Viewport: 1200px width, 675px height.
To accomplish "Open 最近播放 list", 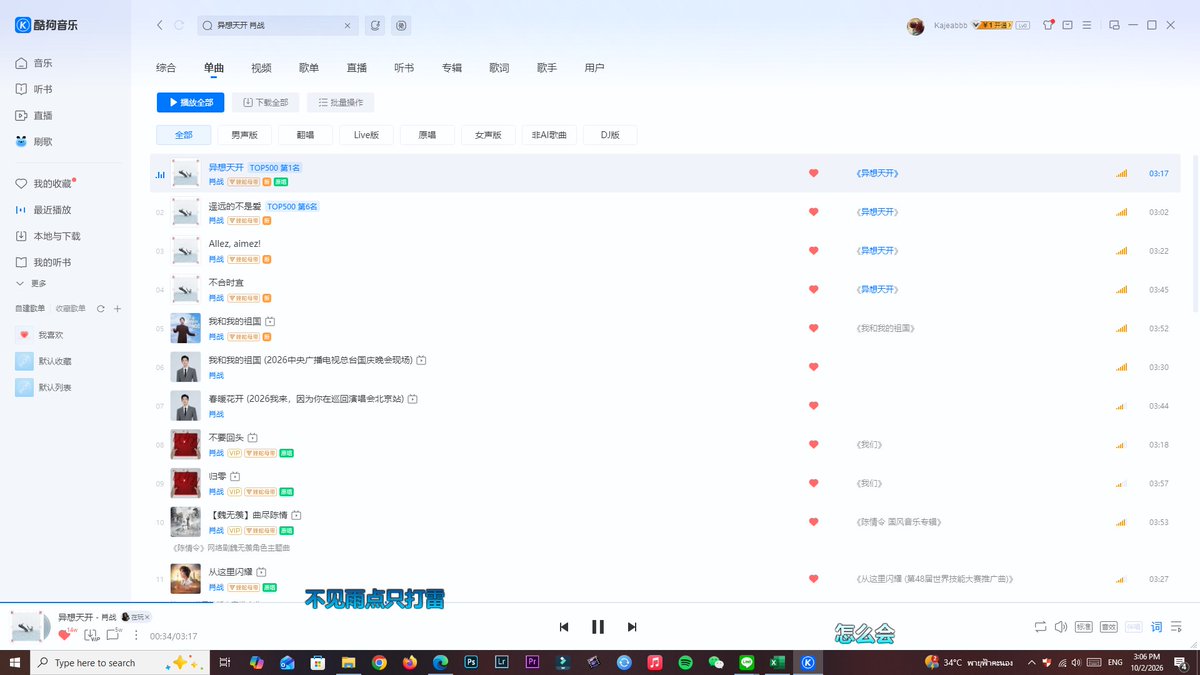I will pyautogui.click(x=44, y=210).
